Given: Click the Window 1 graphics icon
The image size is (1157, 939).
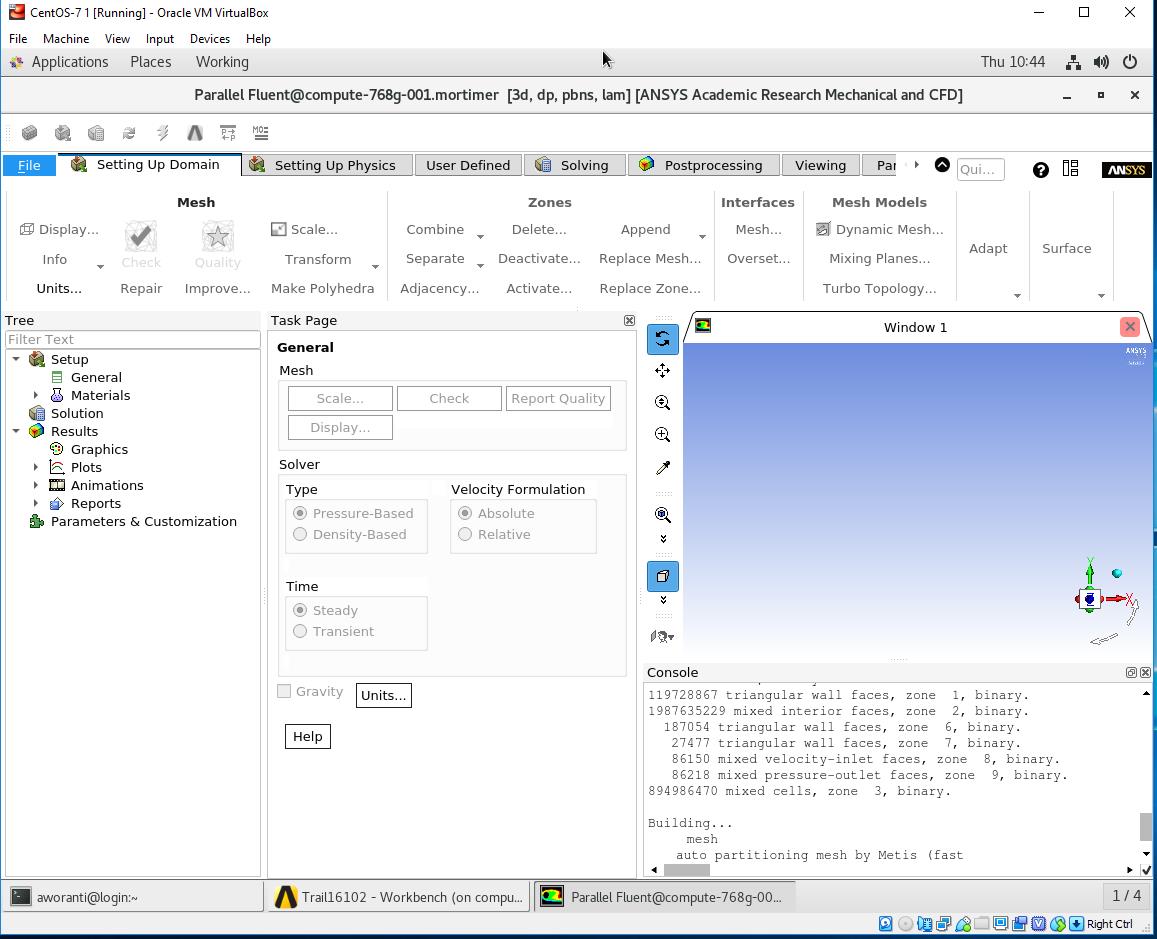Looking at the screenshot, I should pos(703,325).
